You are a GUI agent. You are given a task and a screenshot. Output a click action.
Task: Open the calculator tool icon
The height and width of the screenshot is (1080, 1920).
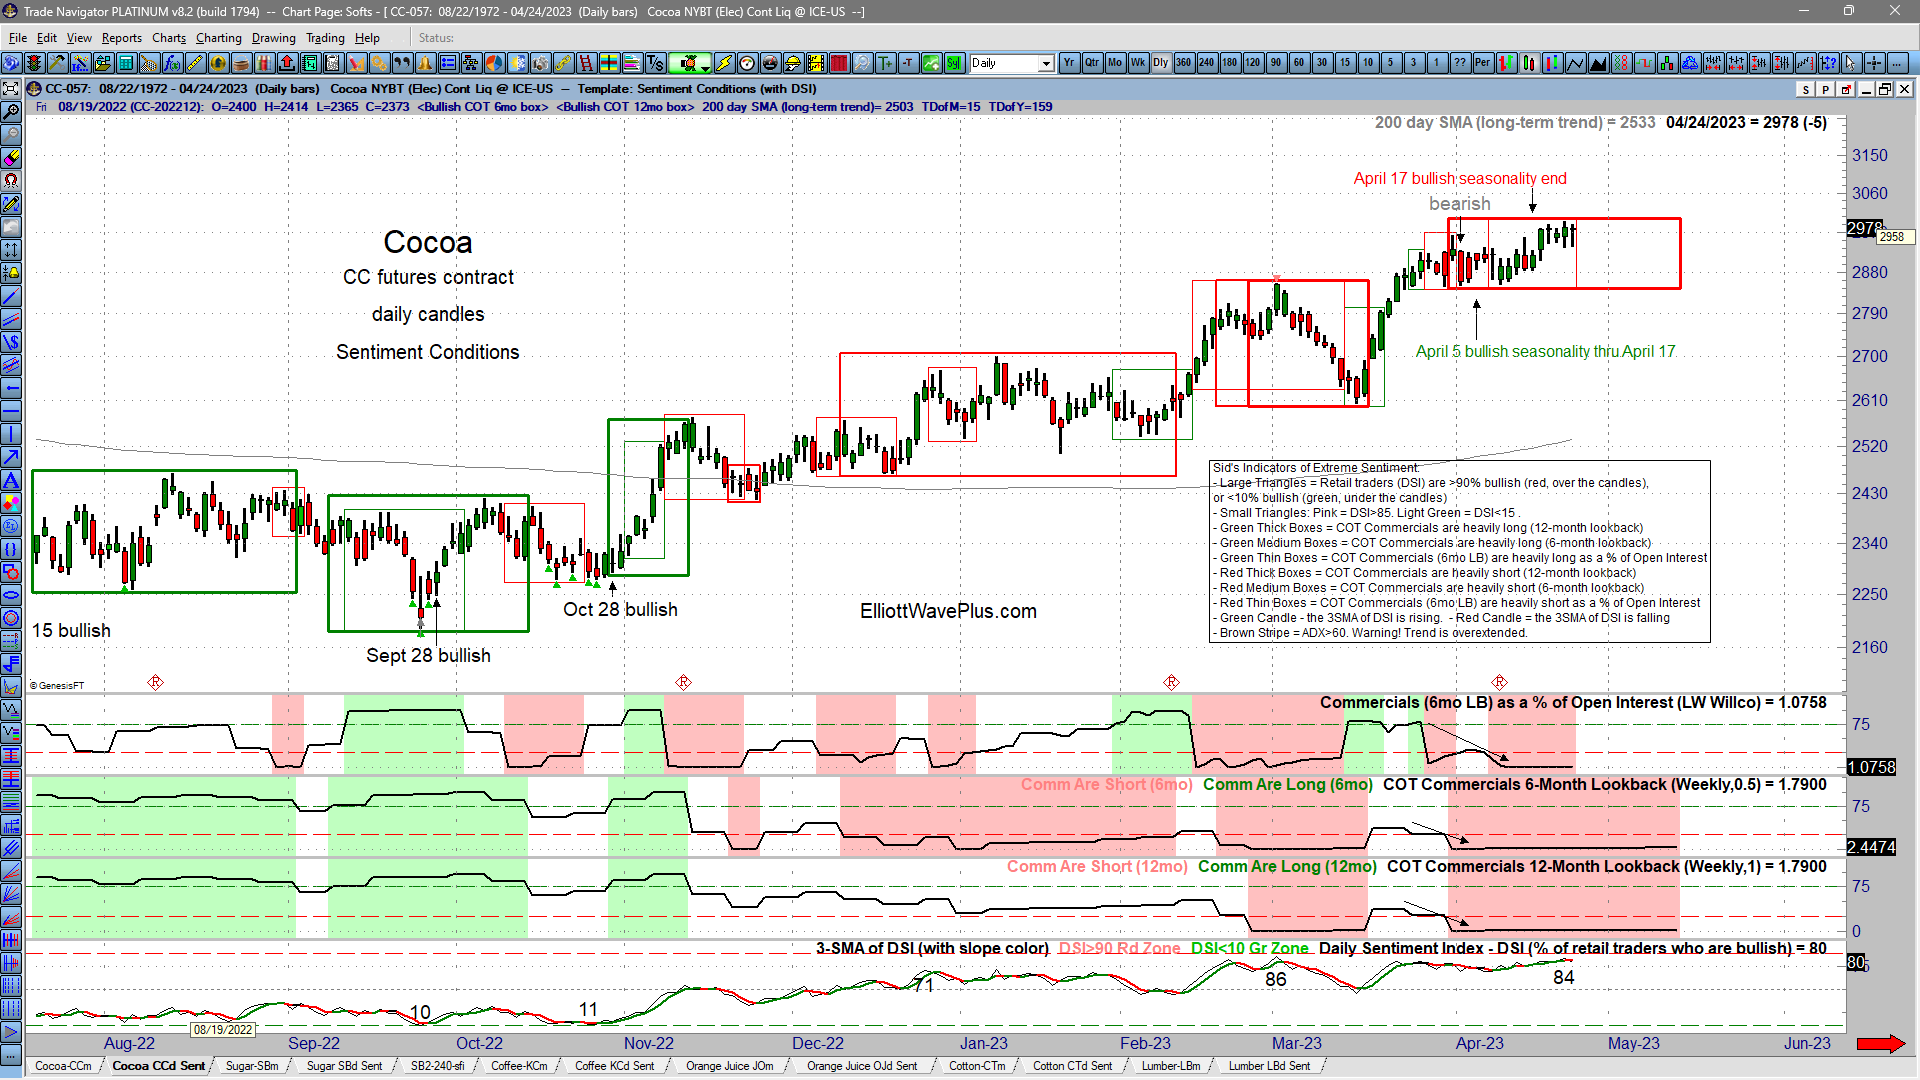tap(126, 63)
